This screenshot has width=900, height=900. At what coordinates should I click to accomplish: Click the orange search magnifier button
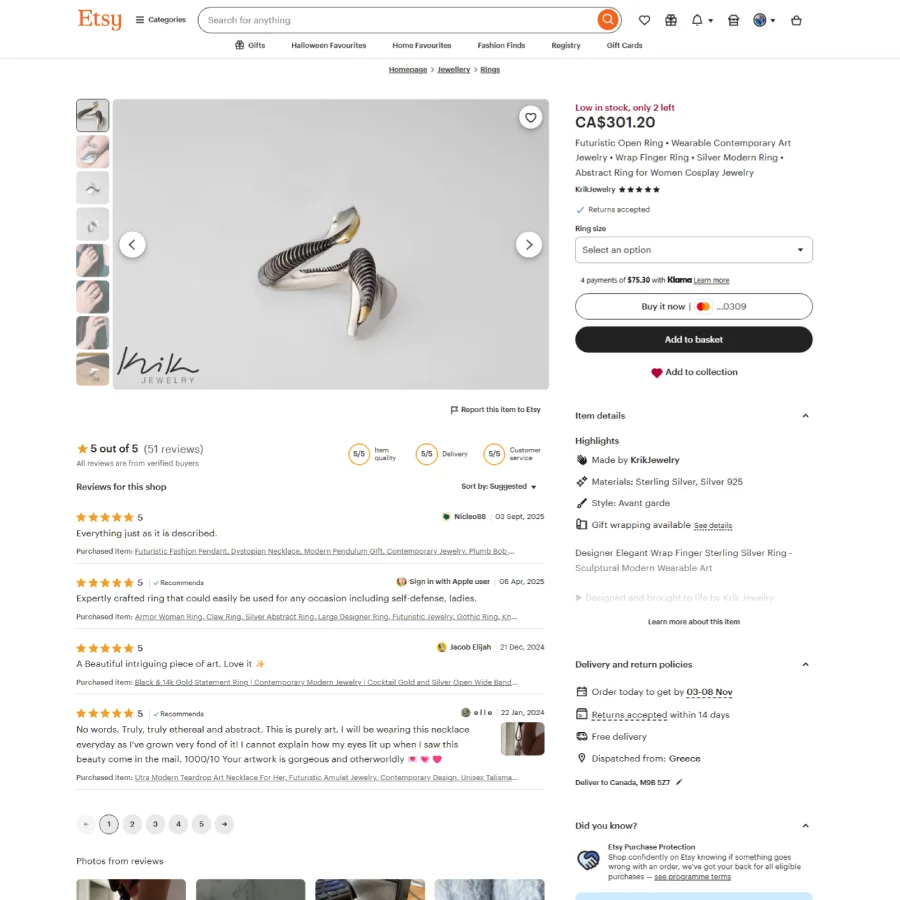[607, 20]
